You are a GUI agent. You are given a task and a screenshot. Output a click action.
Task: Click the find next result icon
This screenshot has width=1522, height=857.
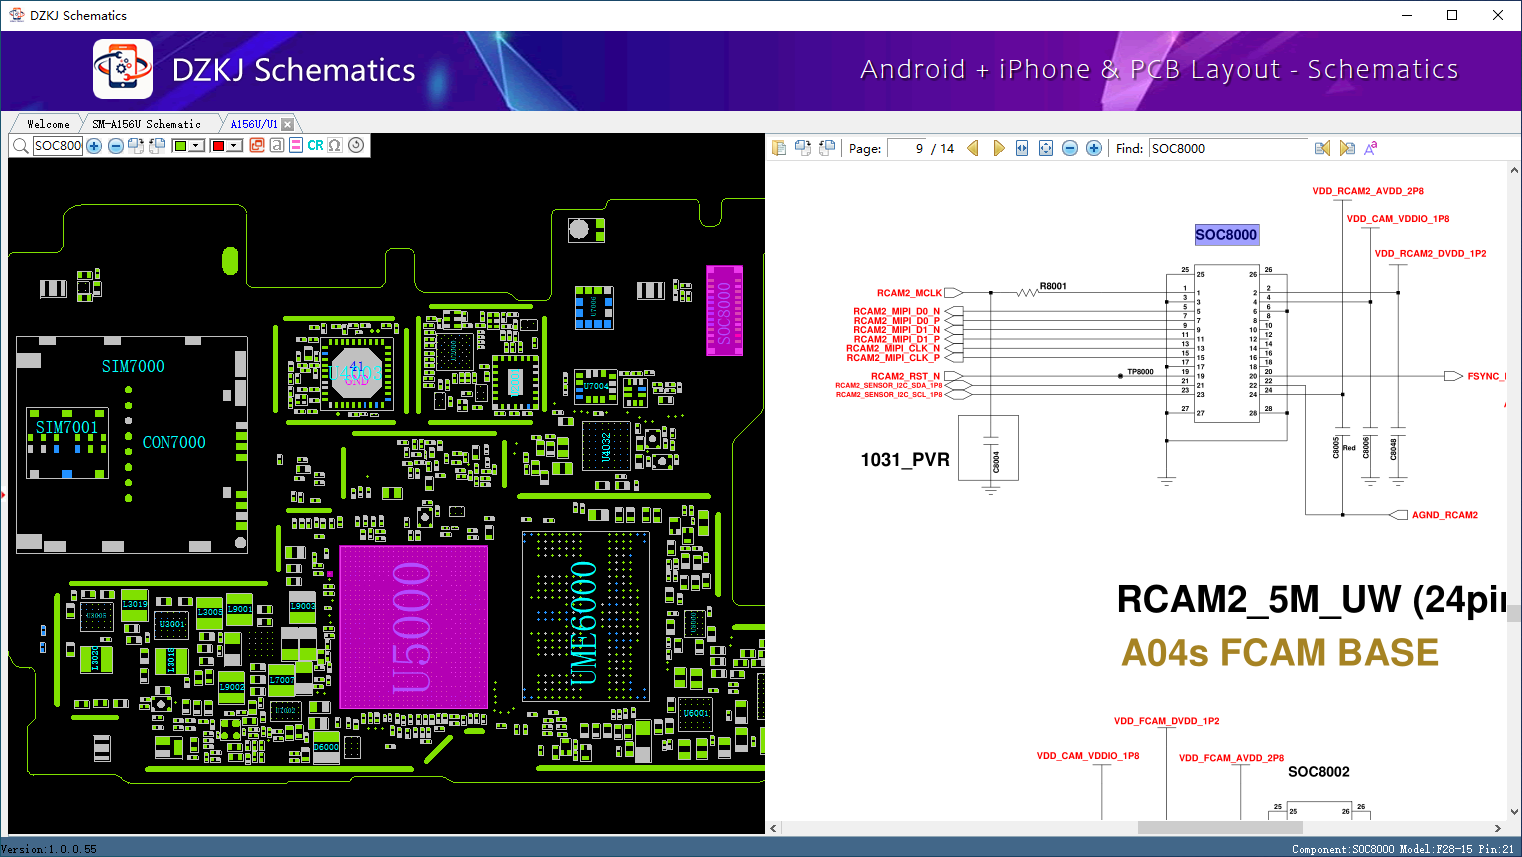pos(1347,148)
